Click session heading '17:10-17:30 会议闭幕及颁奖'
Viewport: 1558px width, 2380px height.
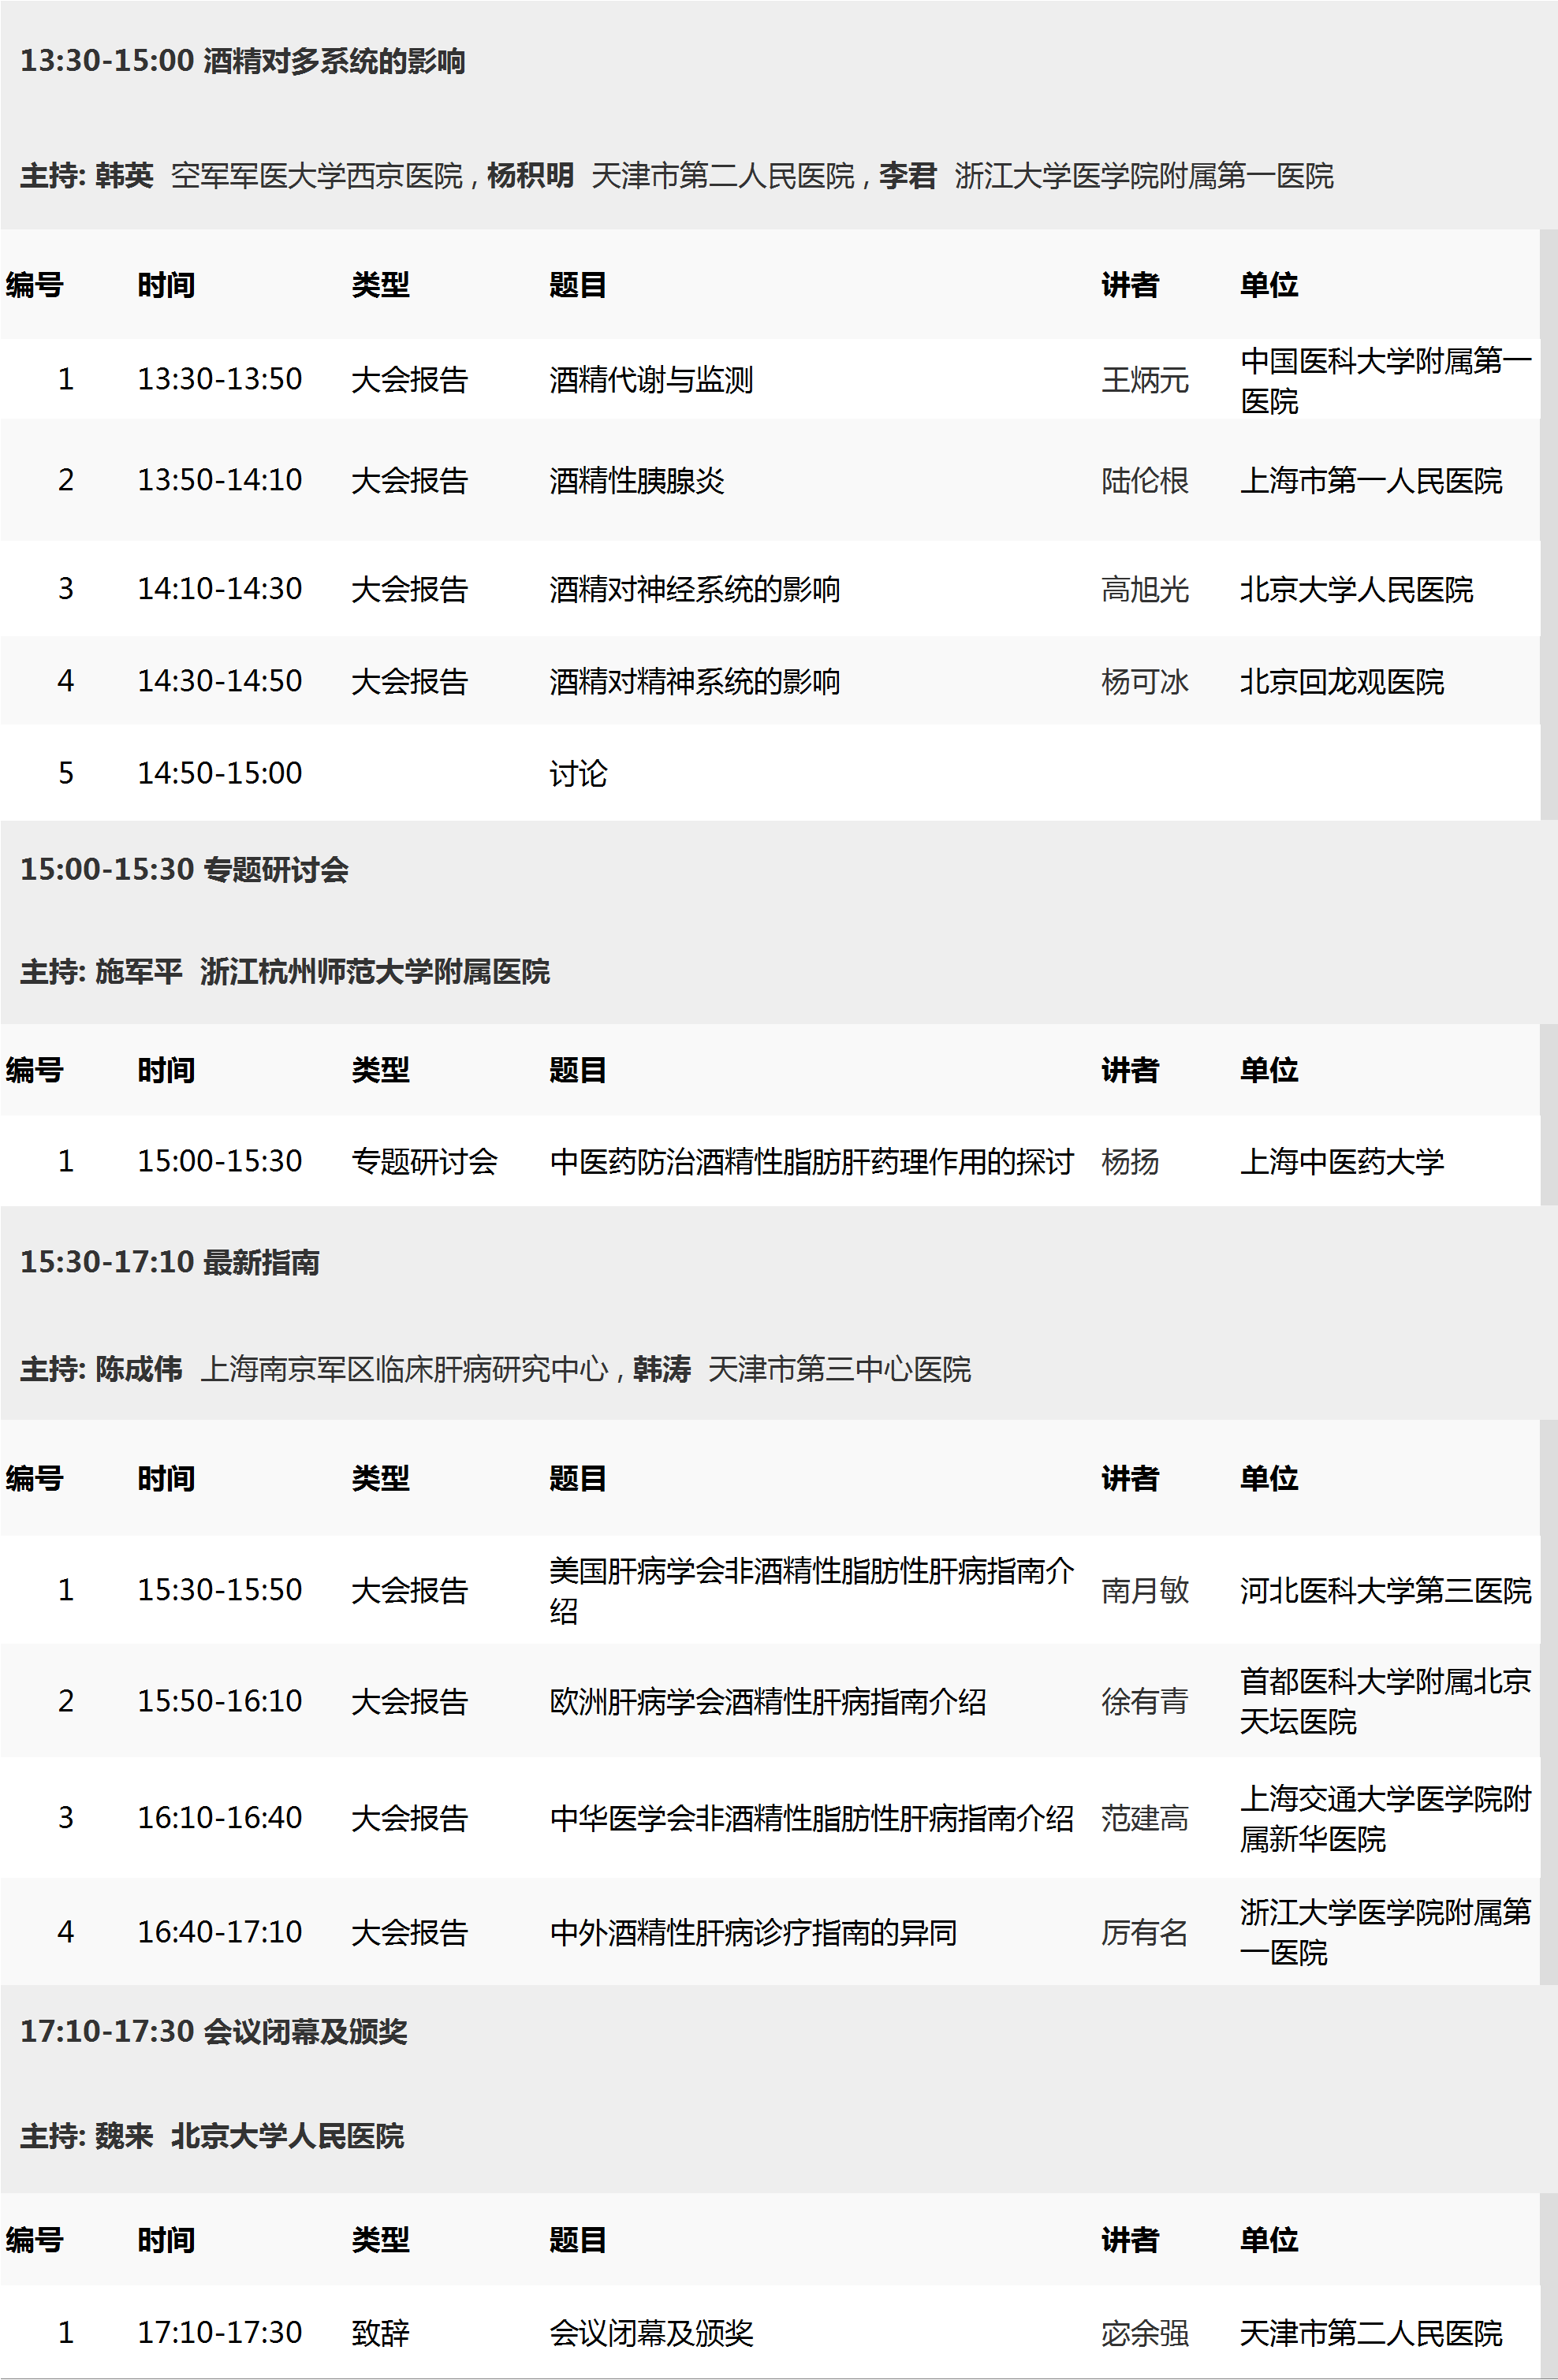pyautogui.click(x=214, y=2032)
